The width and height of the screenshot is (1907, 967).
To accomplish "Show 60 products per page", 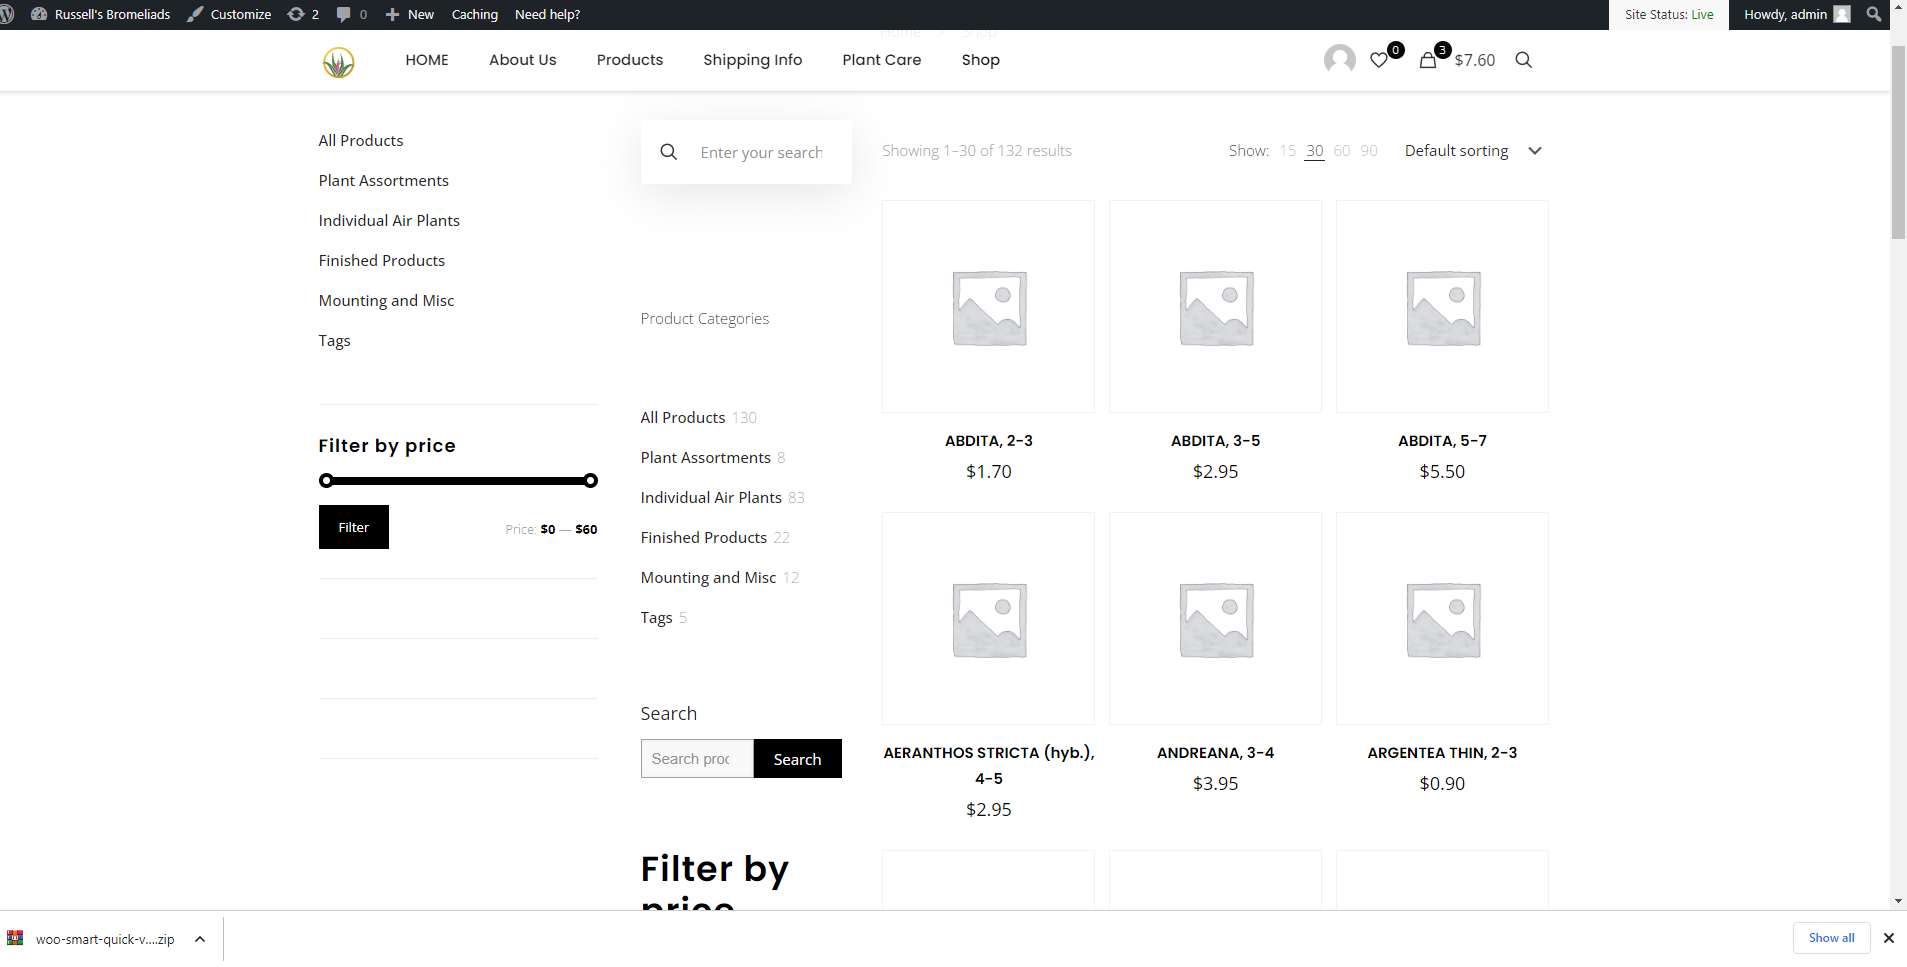I will point(1342,151).
